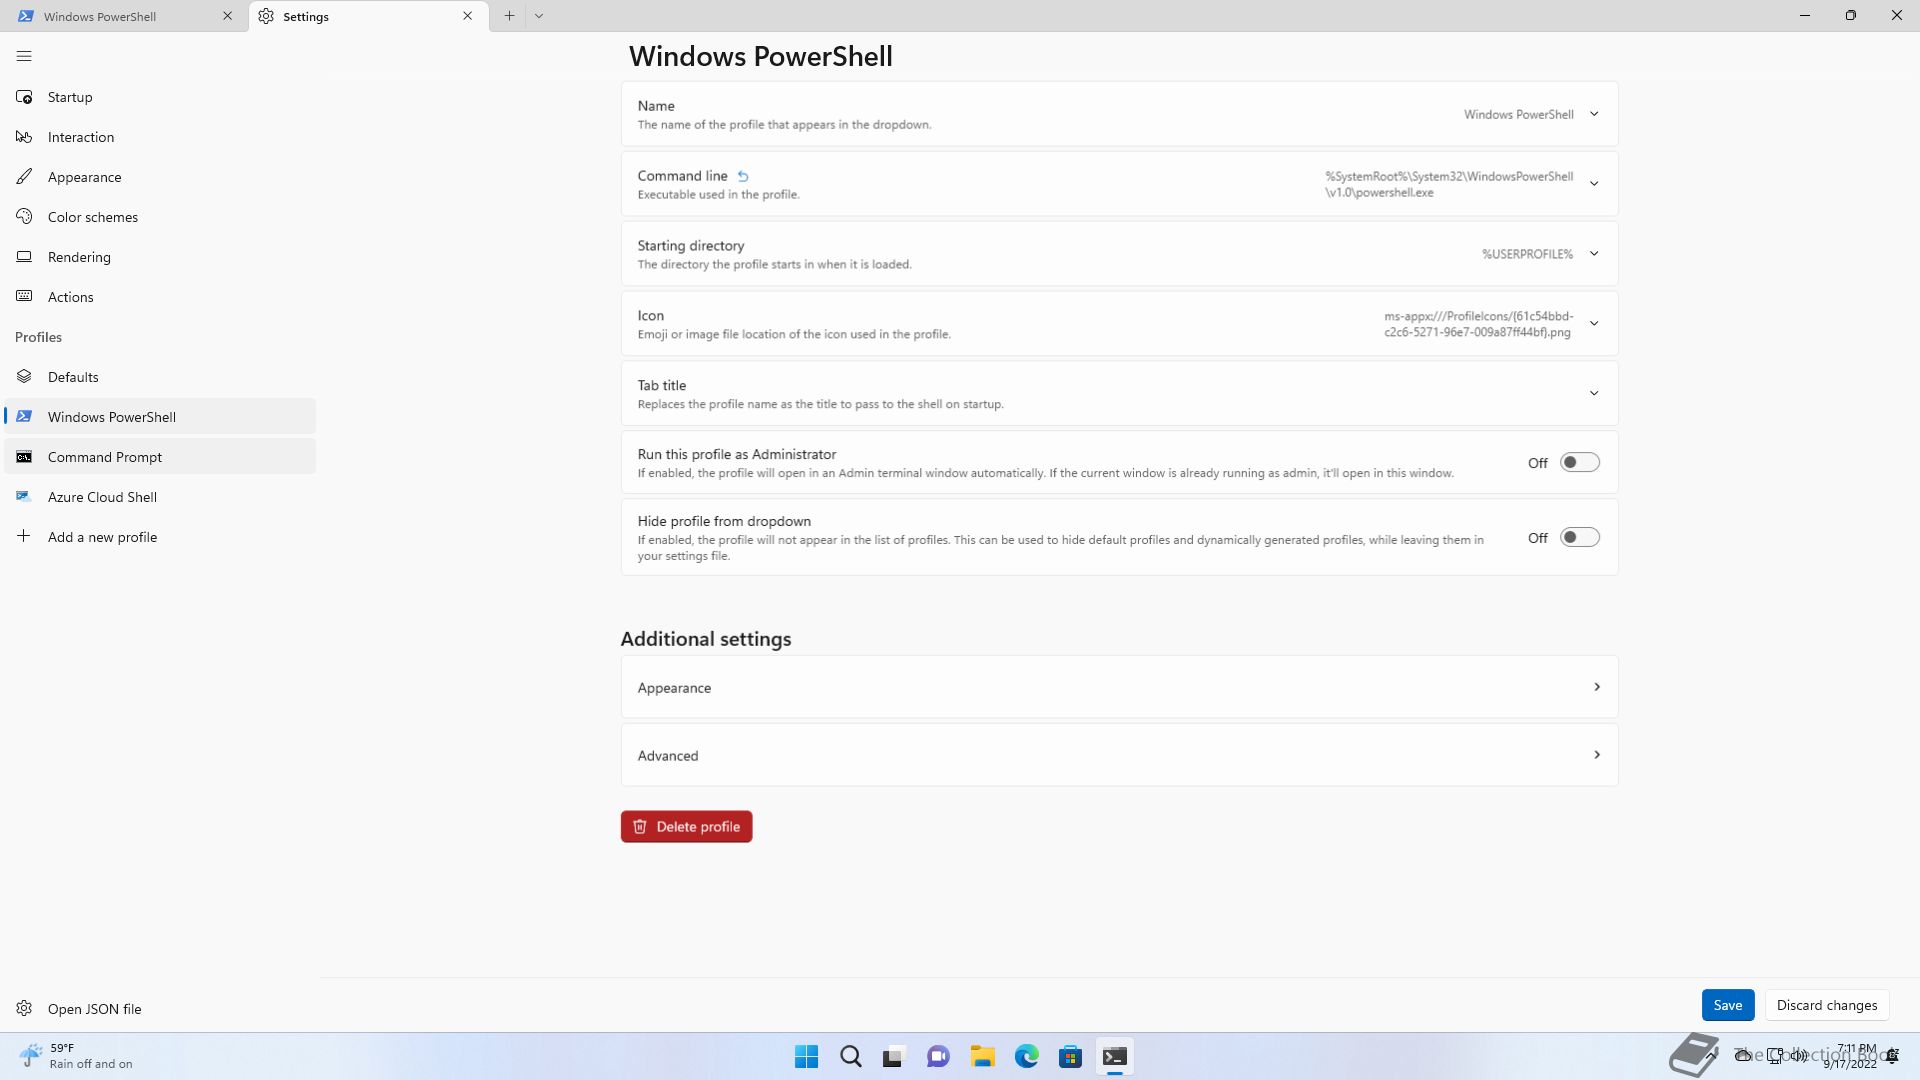The image size is (1920, 1080).
Task: Toggle Run this profile as Administrator
Action: click(x=1580, y=463)
